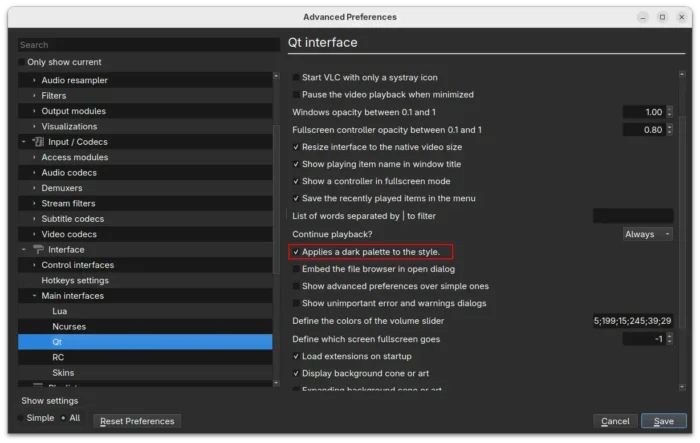Toggle Save the recently played items checkbox
Screen dimensions: 700x443
(296, 198)
